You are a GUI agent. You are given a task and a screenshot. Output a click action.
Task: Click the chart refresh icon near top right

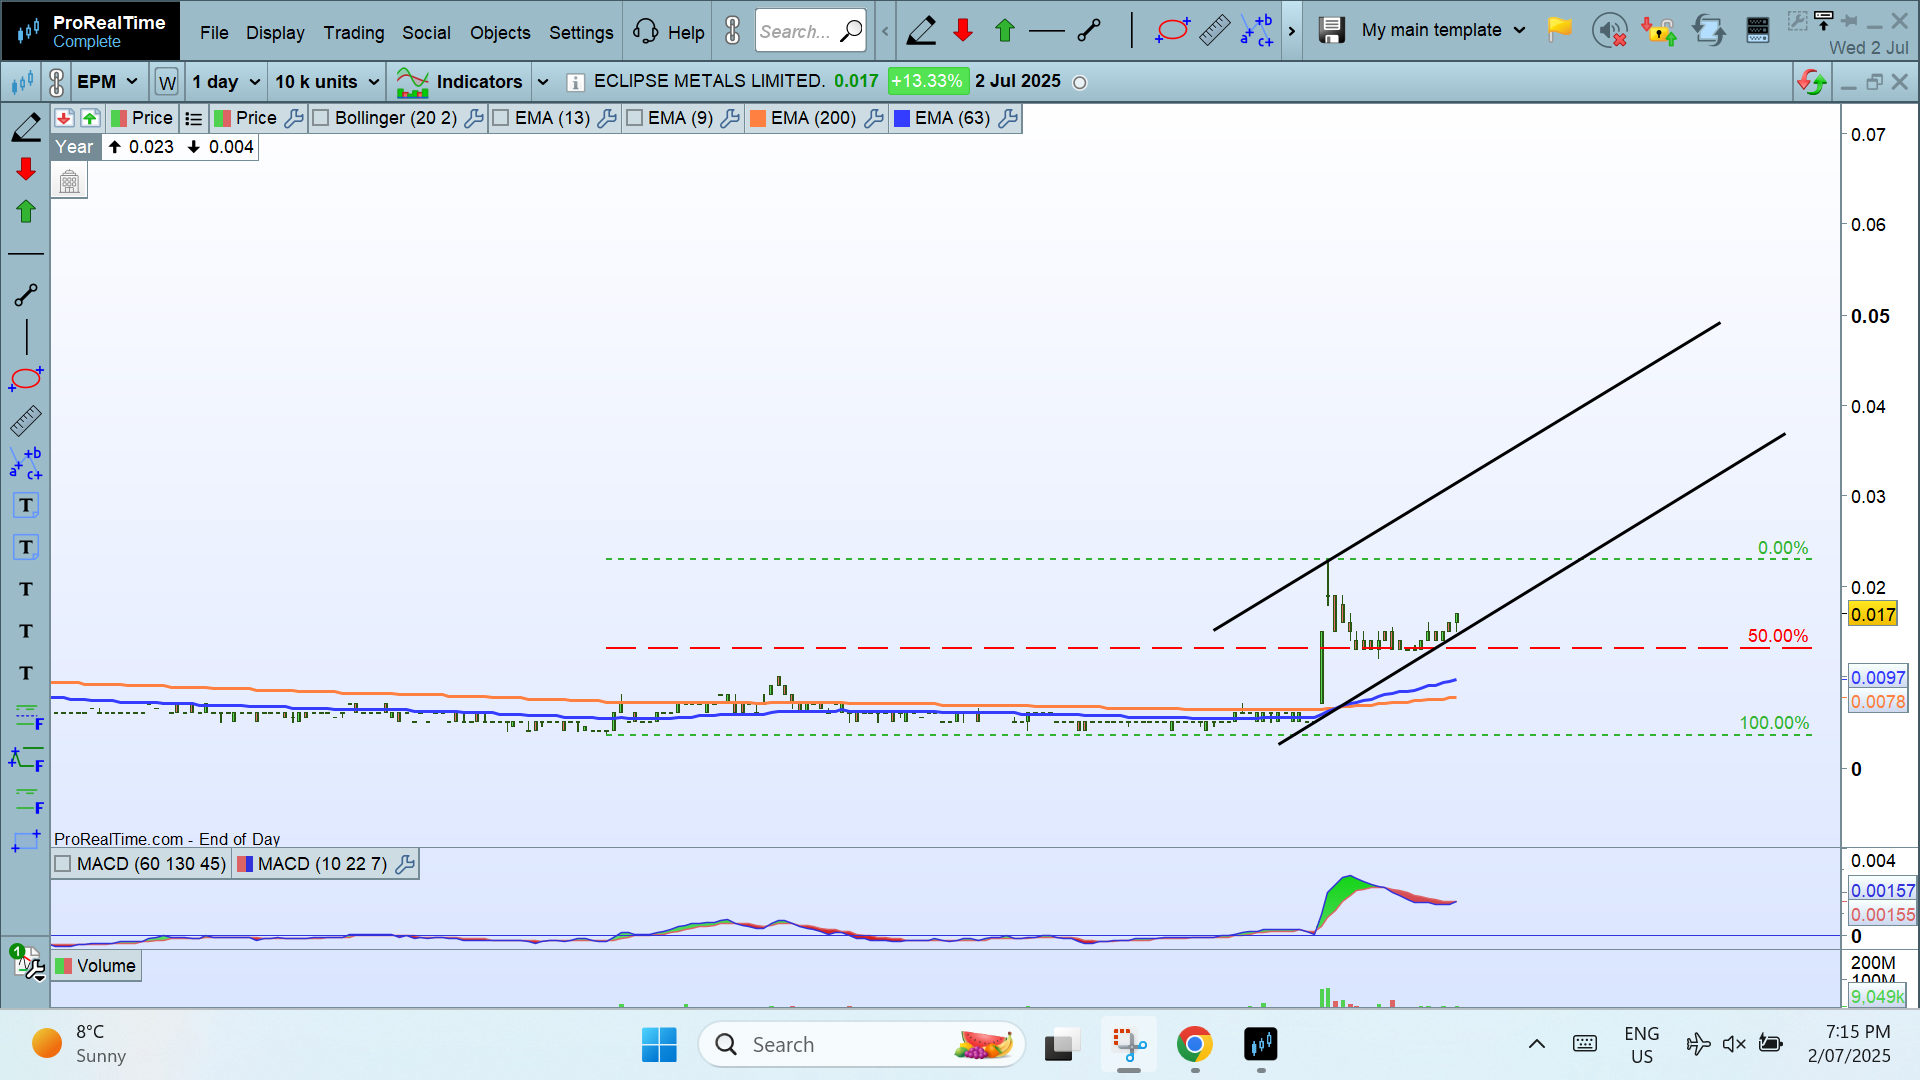(1812, 82)
